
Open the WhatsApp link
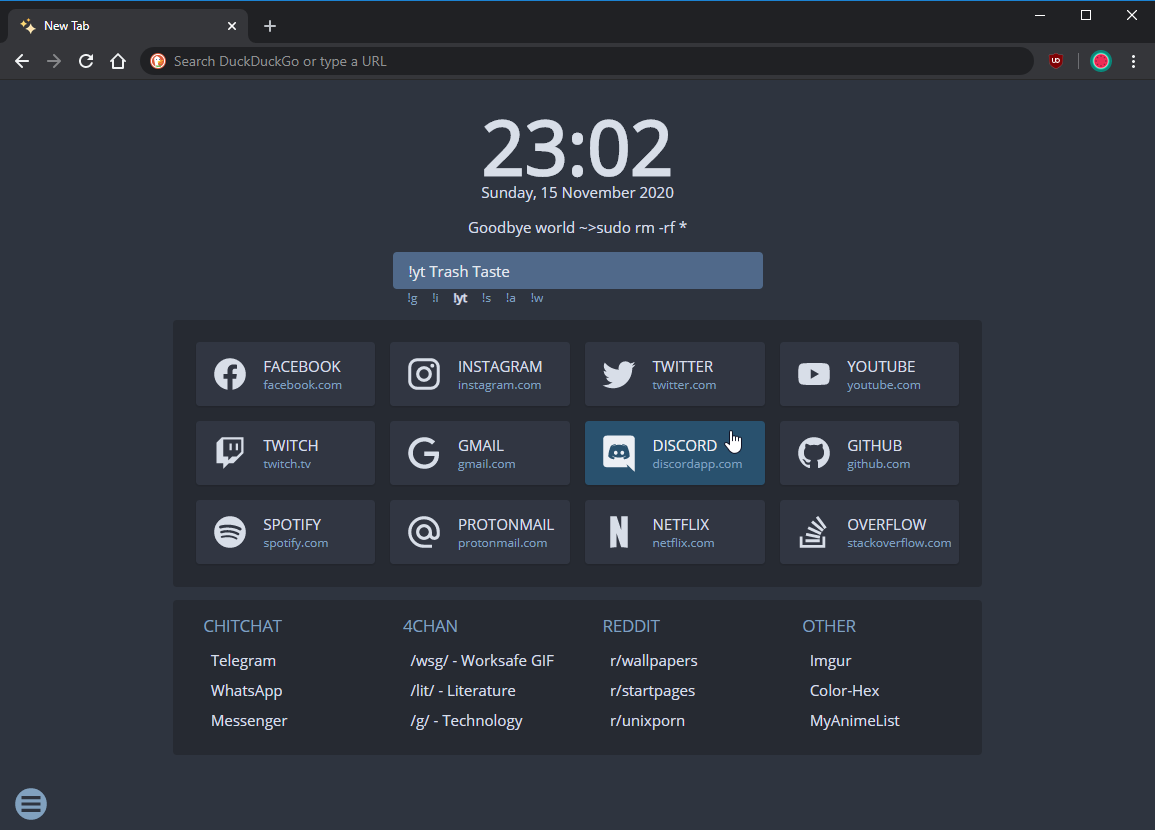click(246, 691)
